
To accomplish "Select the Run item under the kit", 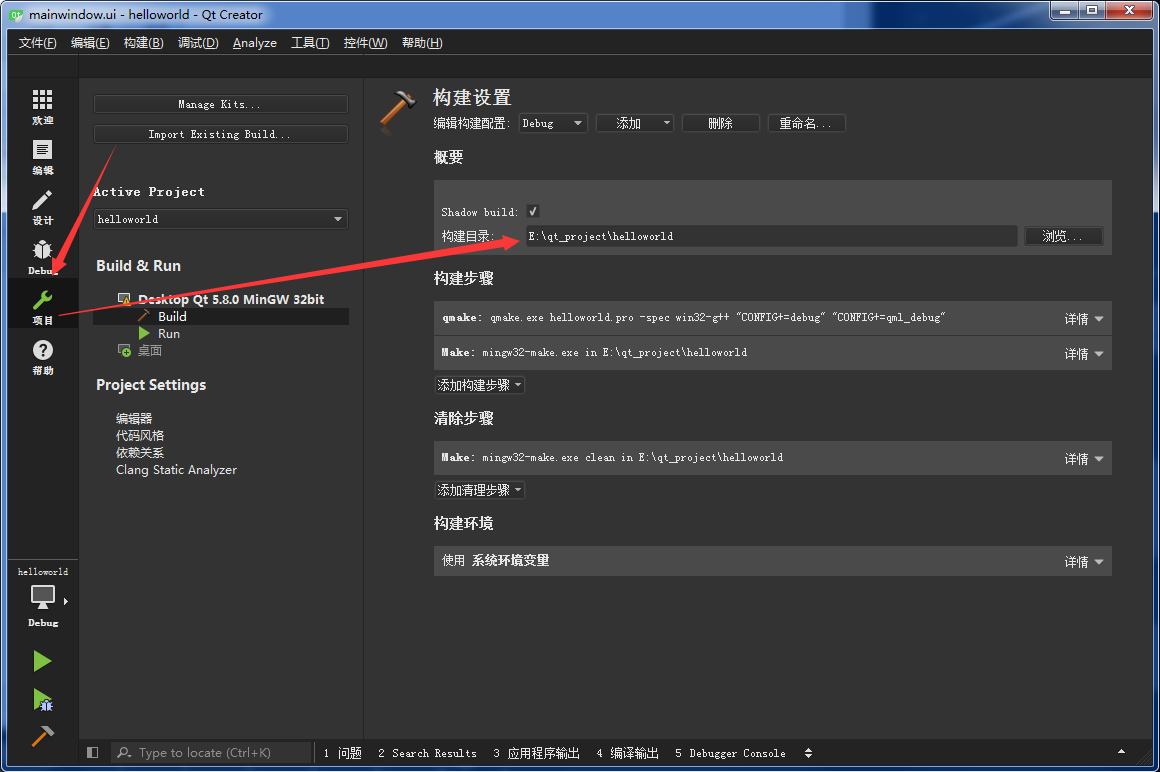I will point(169,333).
